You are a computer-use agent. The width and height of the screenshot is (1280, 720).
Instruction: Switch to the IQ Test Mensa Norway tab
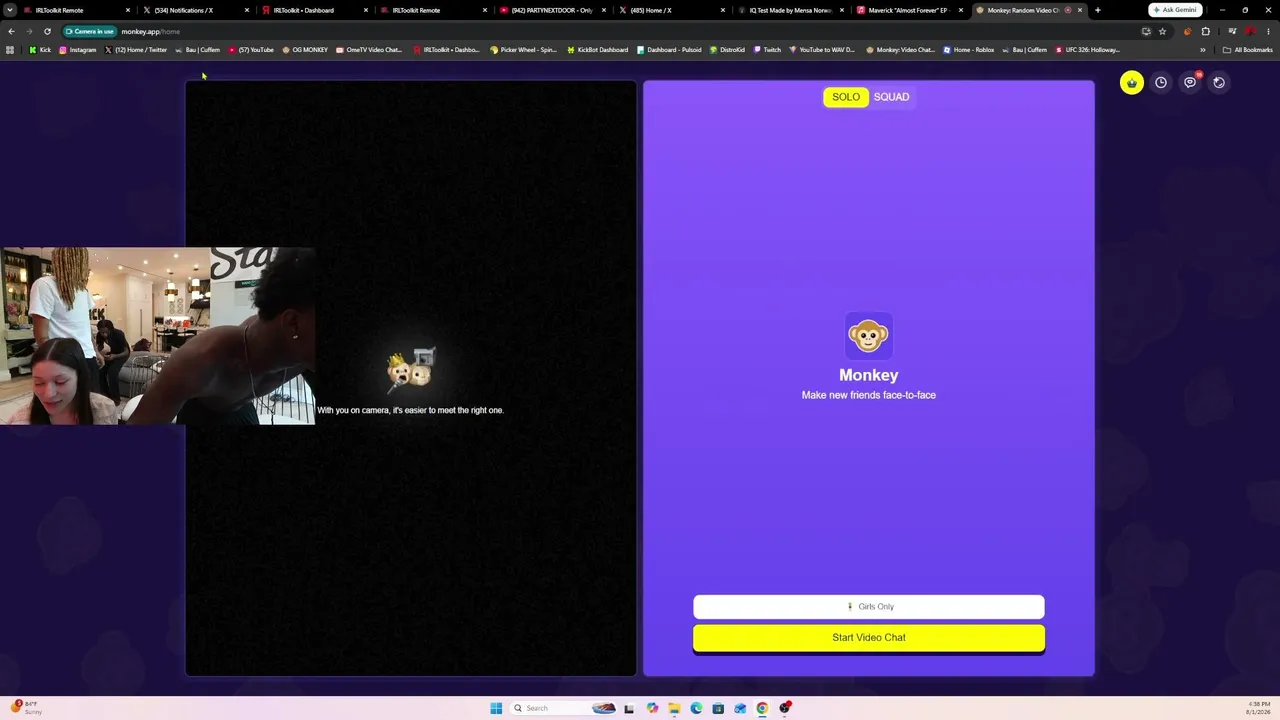790,10
